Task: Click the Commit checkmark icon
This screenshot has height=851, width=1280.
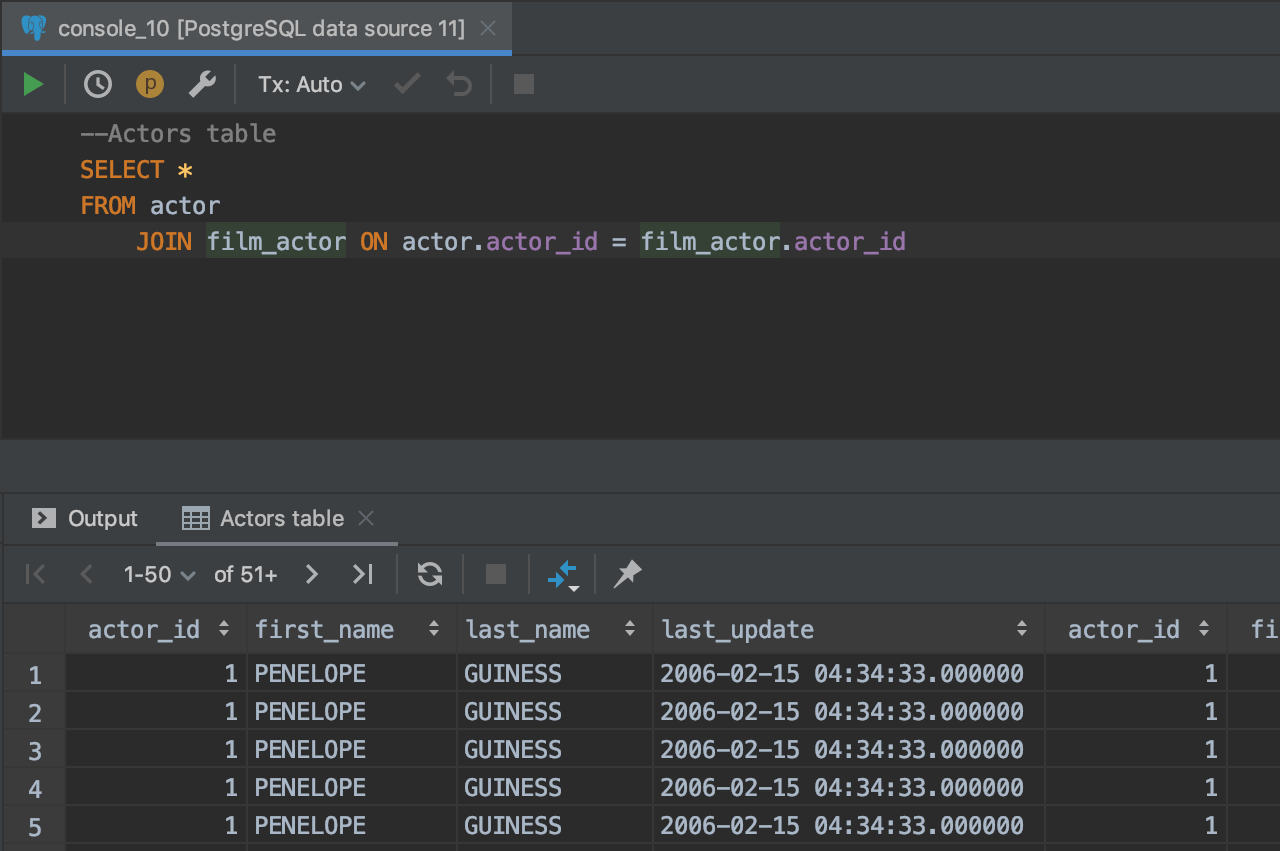Action: [x=407, y=85]
